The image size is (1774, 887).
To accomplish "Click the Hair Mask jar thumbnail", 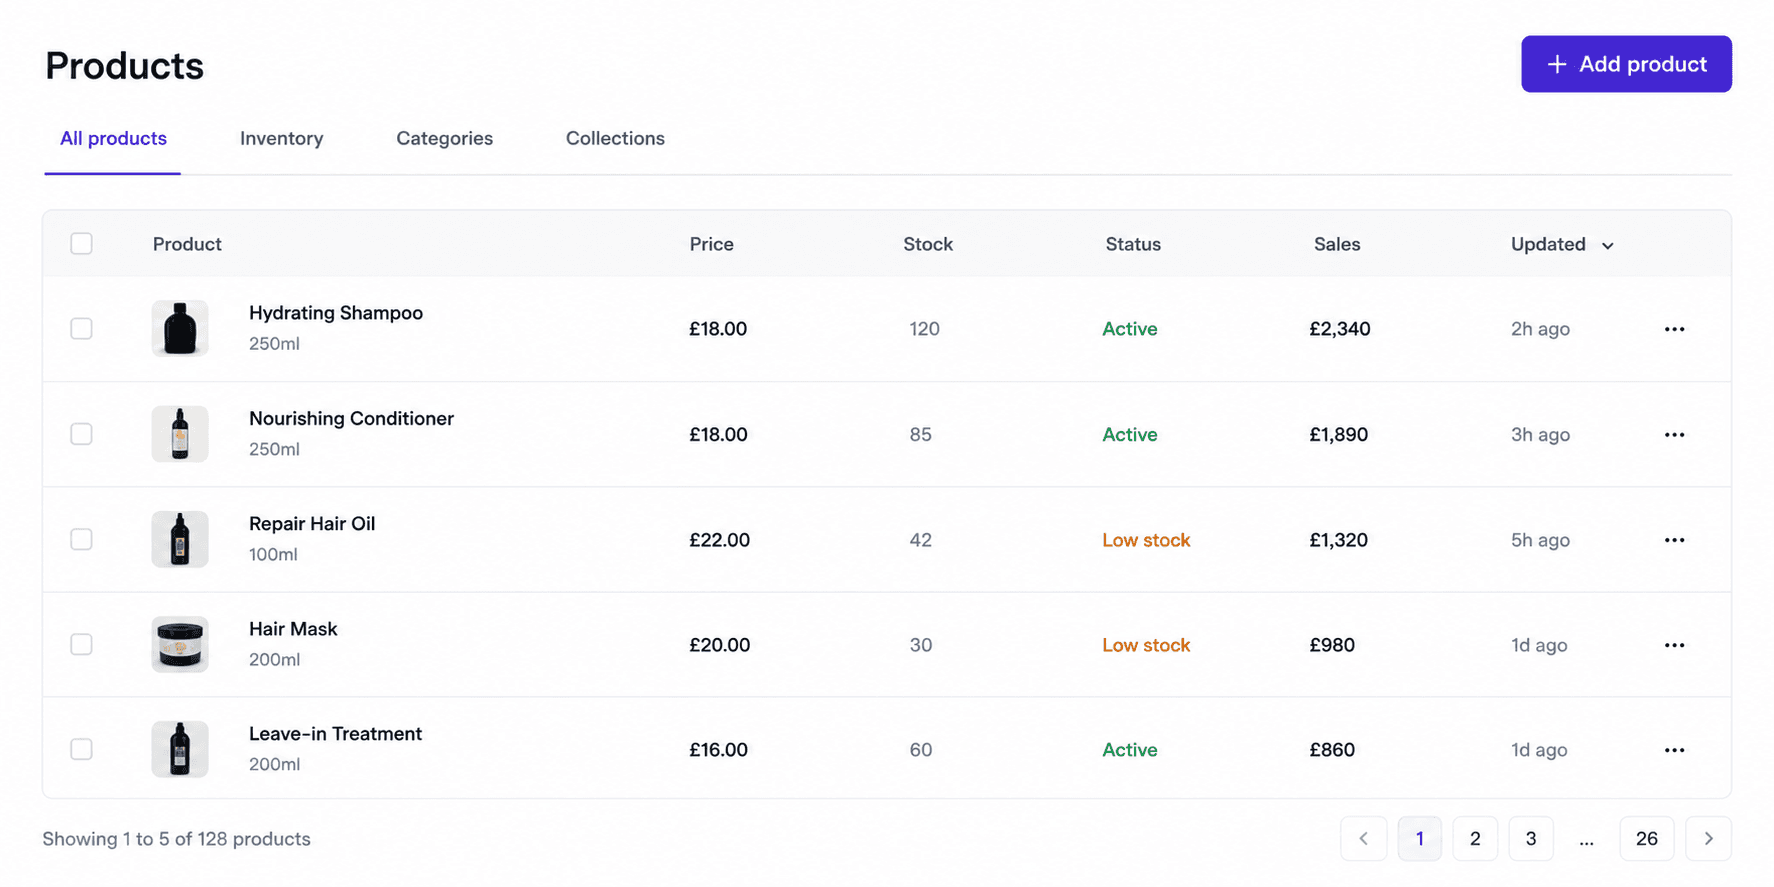I will click(x=180, y=644).
